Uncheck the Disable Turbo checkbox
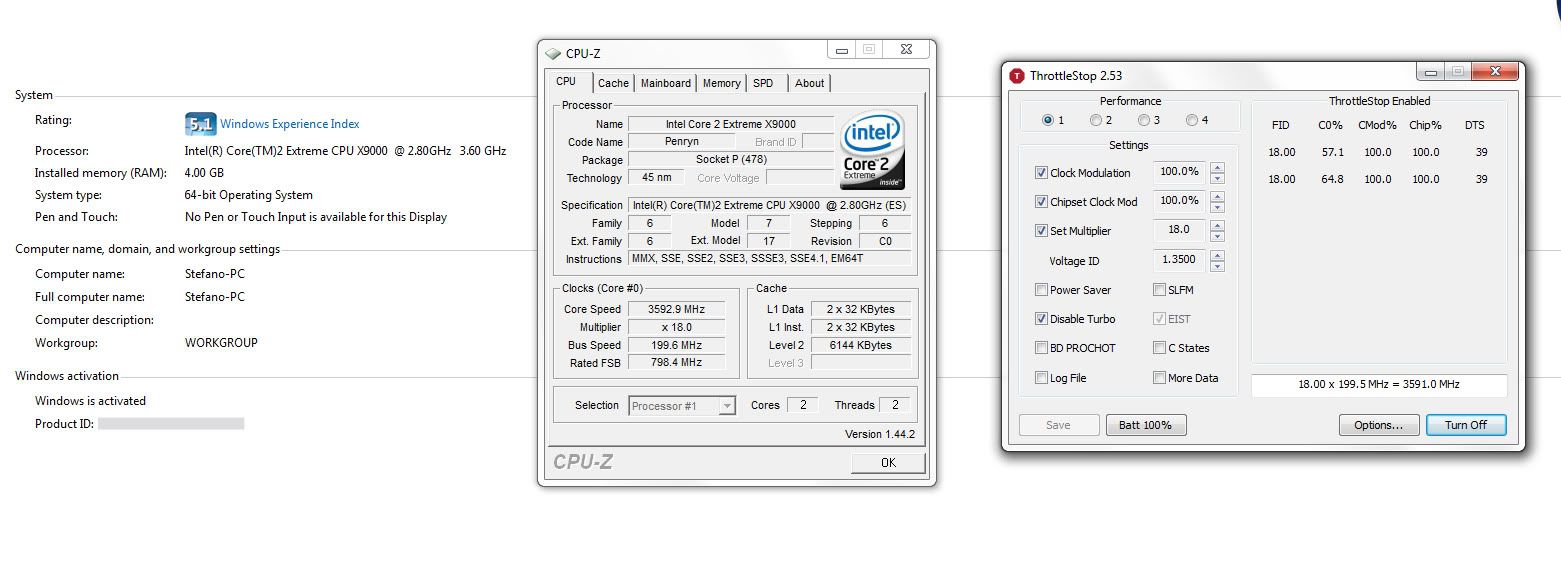This screenshot has height=585, width=1561. (1042, 319)
